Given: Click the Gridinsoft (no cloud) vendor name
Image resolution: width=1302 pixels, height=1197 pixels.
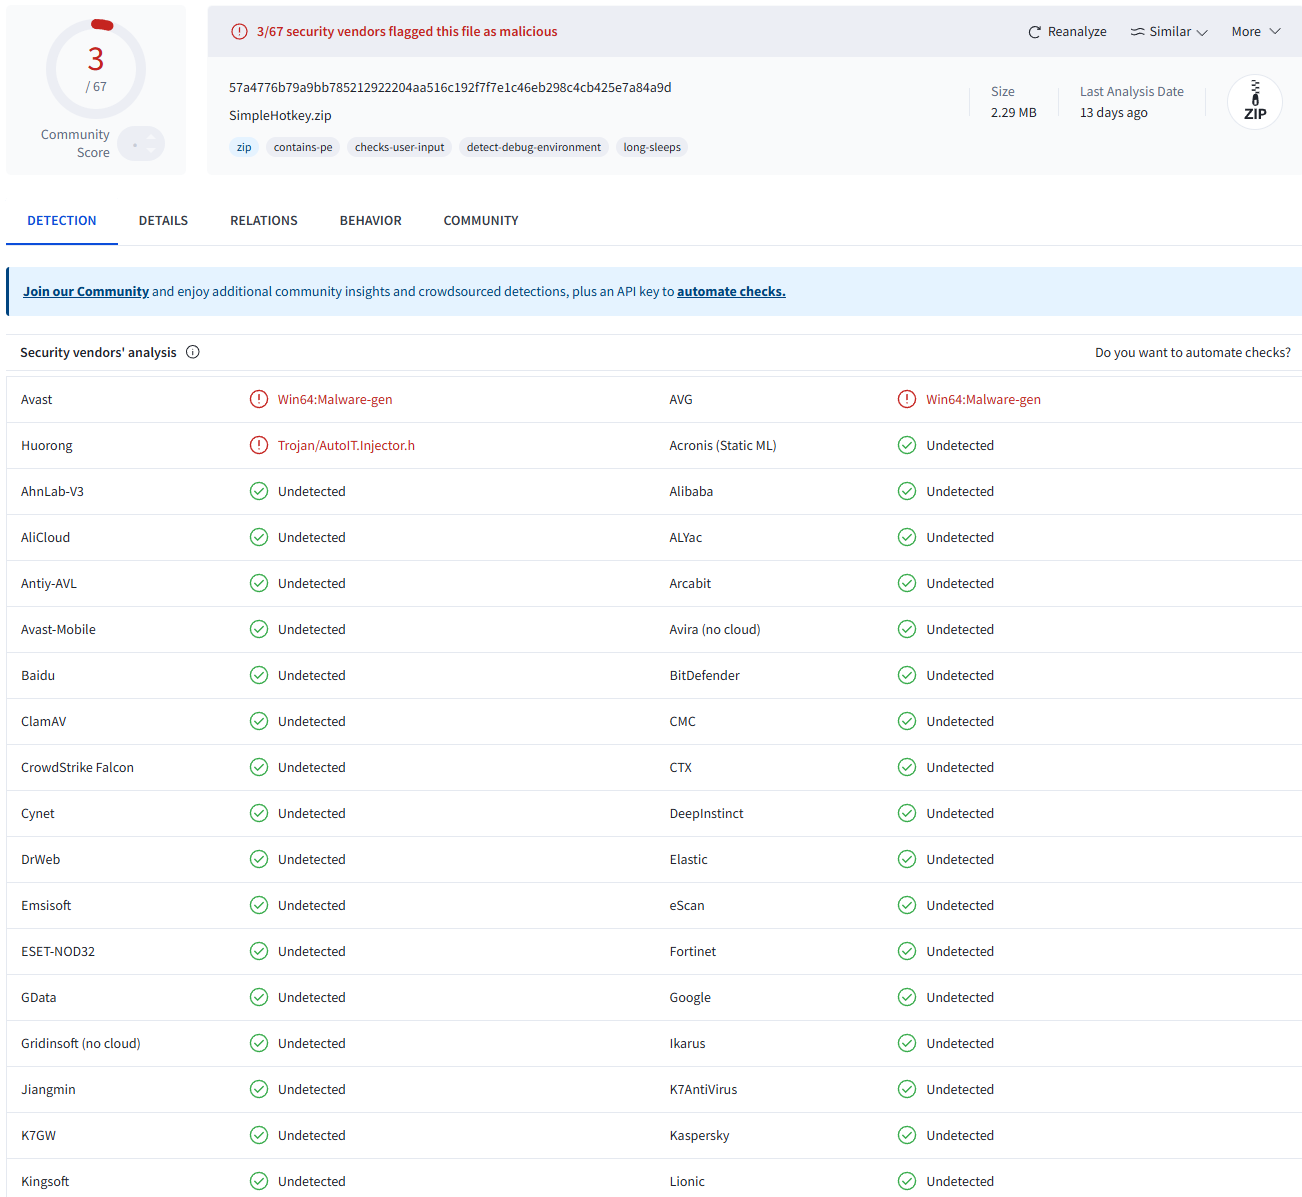Looking at the screenshot, I should click(81, 1043).
